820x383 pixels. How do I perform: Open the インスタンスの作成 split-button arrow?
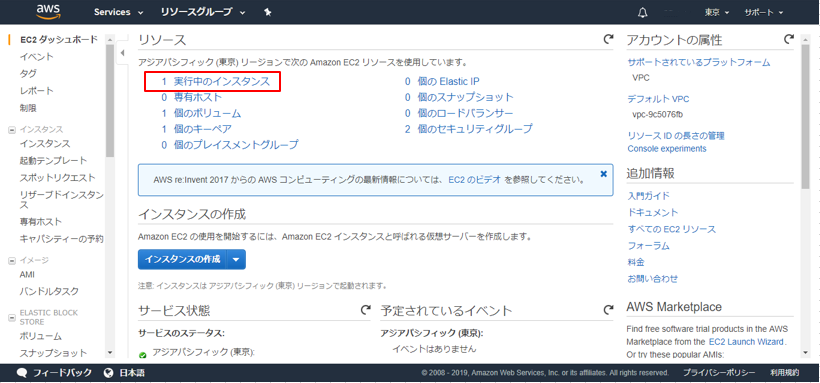point(236,259)
